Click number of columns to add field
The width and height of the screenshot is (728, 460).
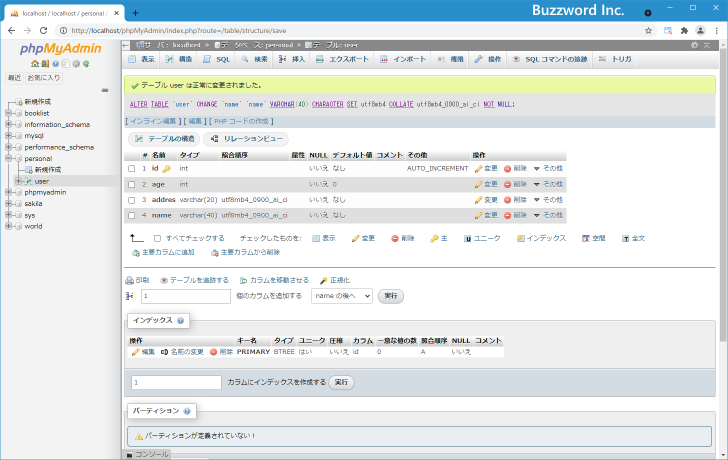pyautogui.click(x=186, y=296)
